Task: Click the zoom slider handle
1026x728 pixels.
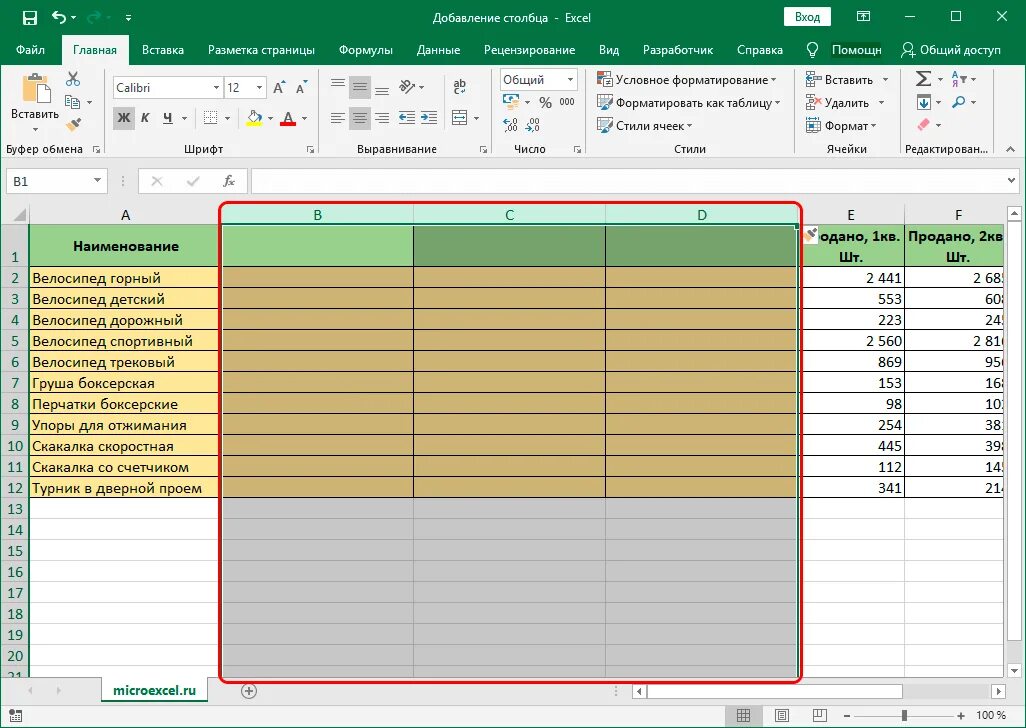Action: [x=904, y=716]
